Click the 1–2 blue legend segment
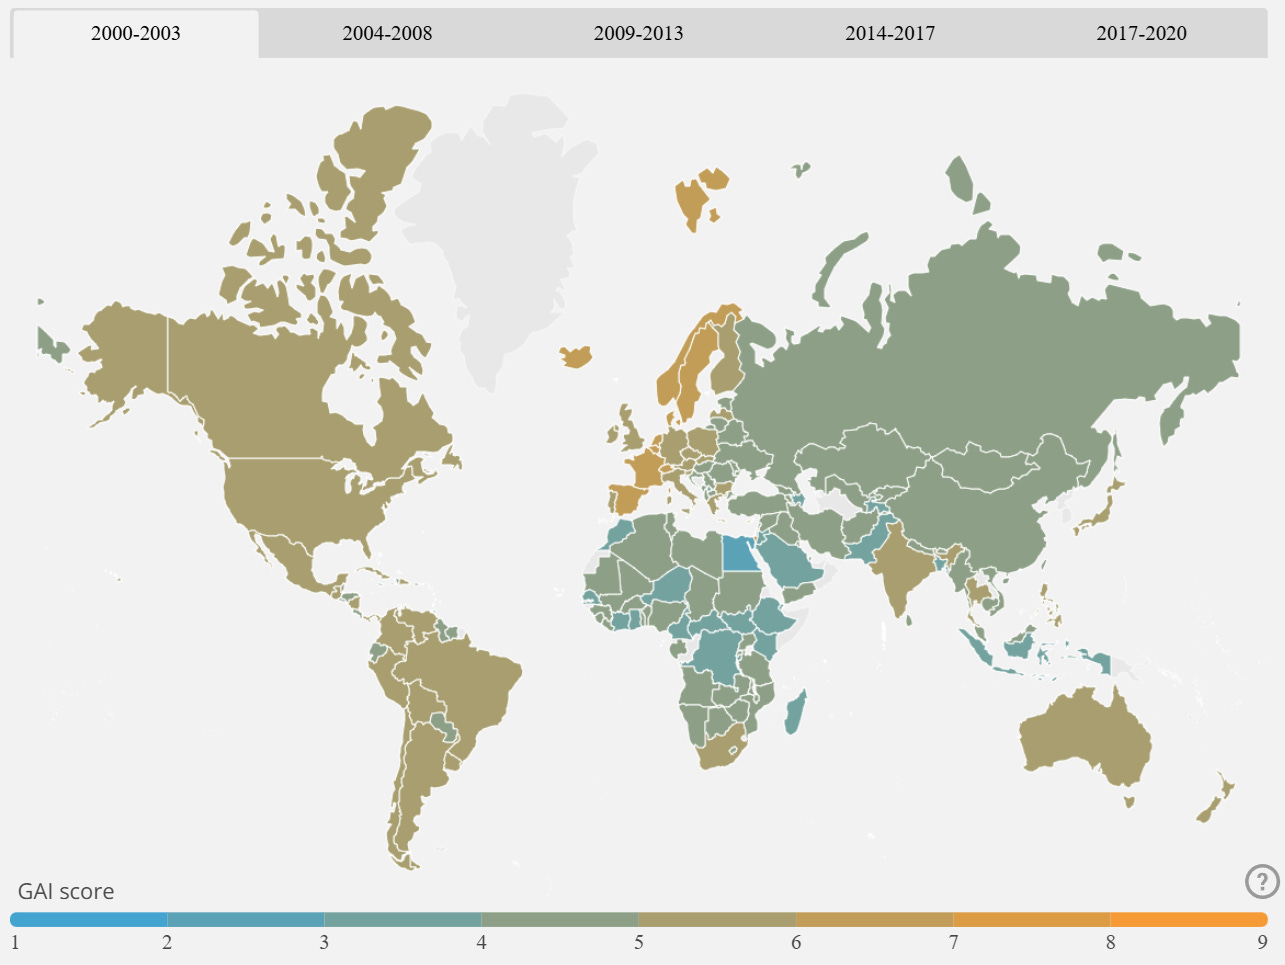1285x965 pixels. click(88, 919)
